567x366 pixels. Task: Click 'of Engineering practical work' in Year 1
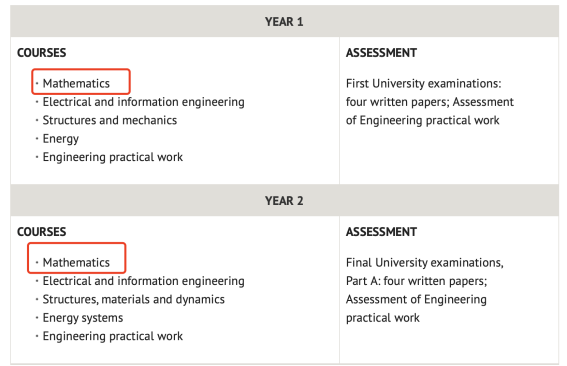[x=422, y=120]
